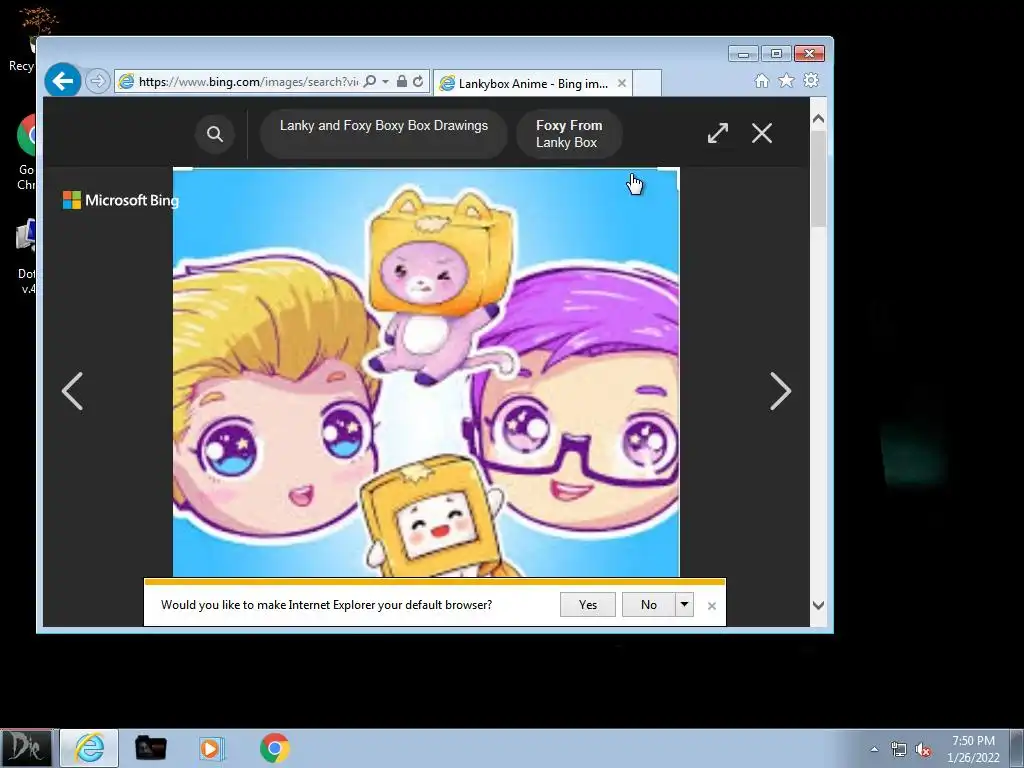Click the search magnifier in address bar
Viewport: 1024px width, 768px height.
click(x=370, y=81)
